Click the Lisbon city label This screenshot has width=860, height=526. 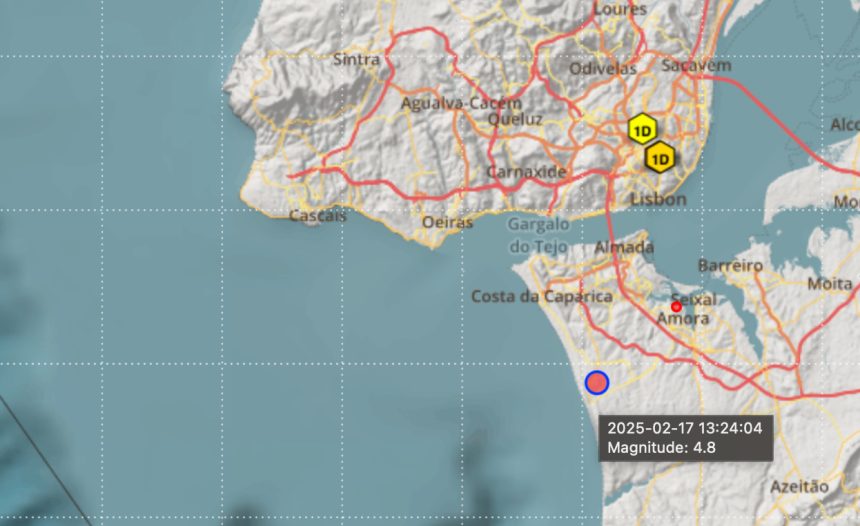point(659,199)
